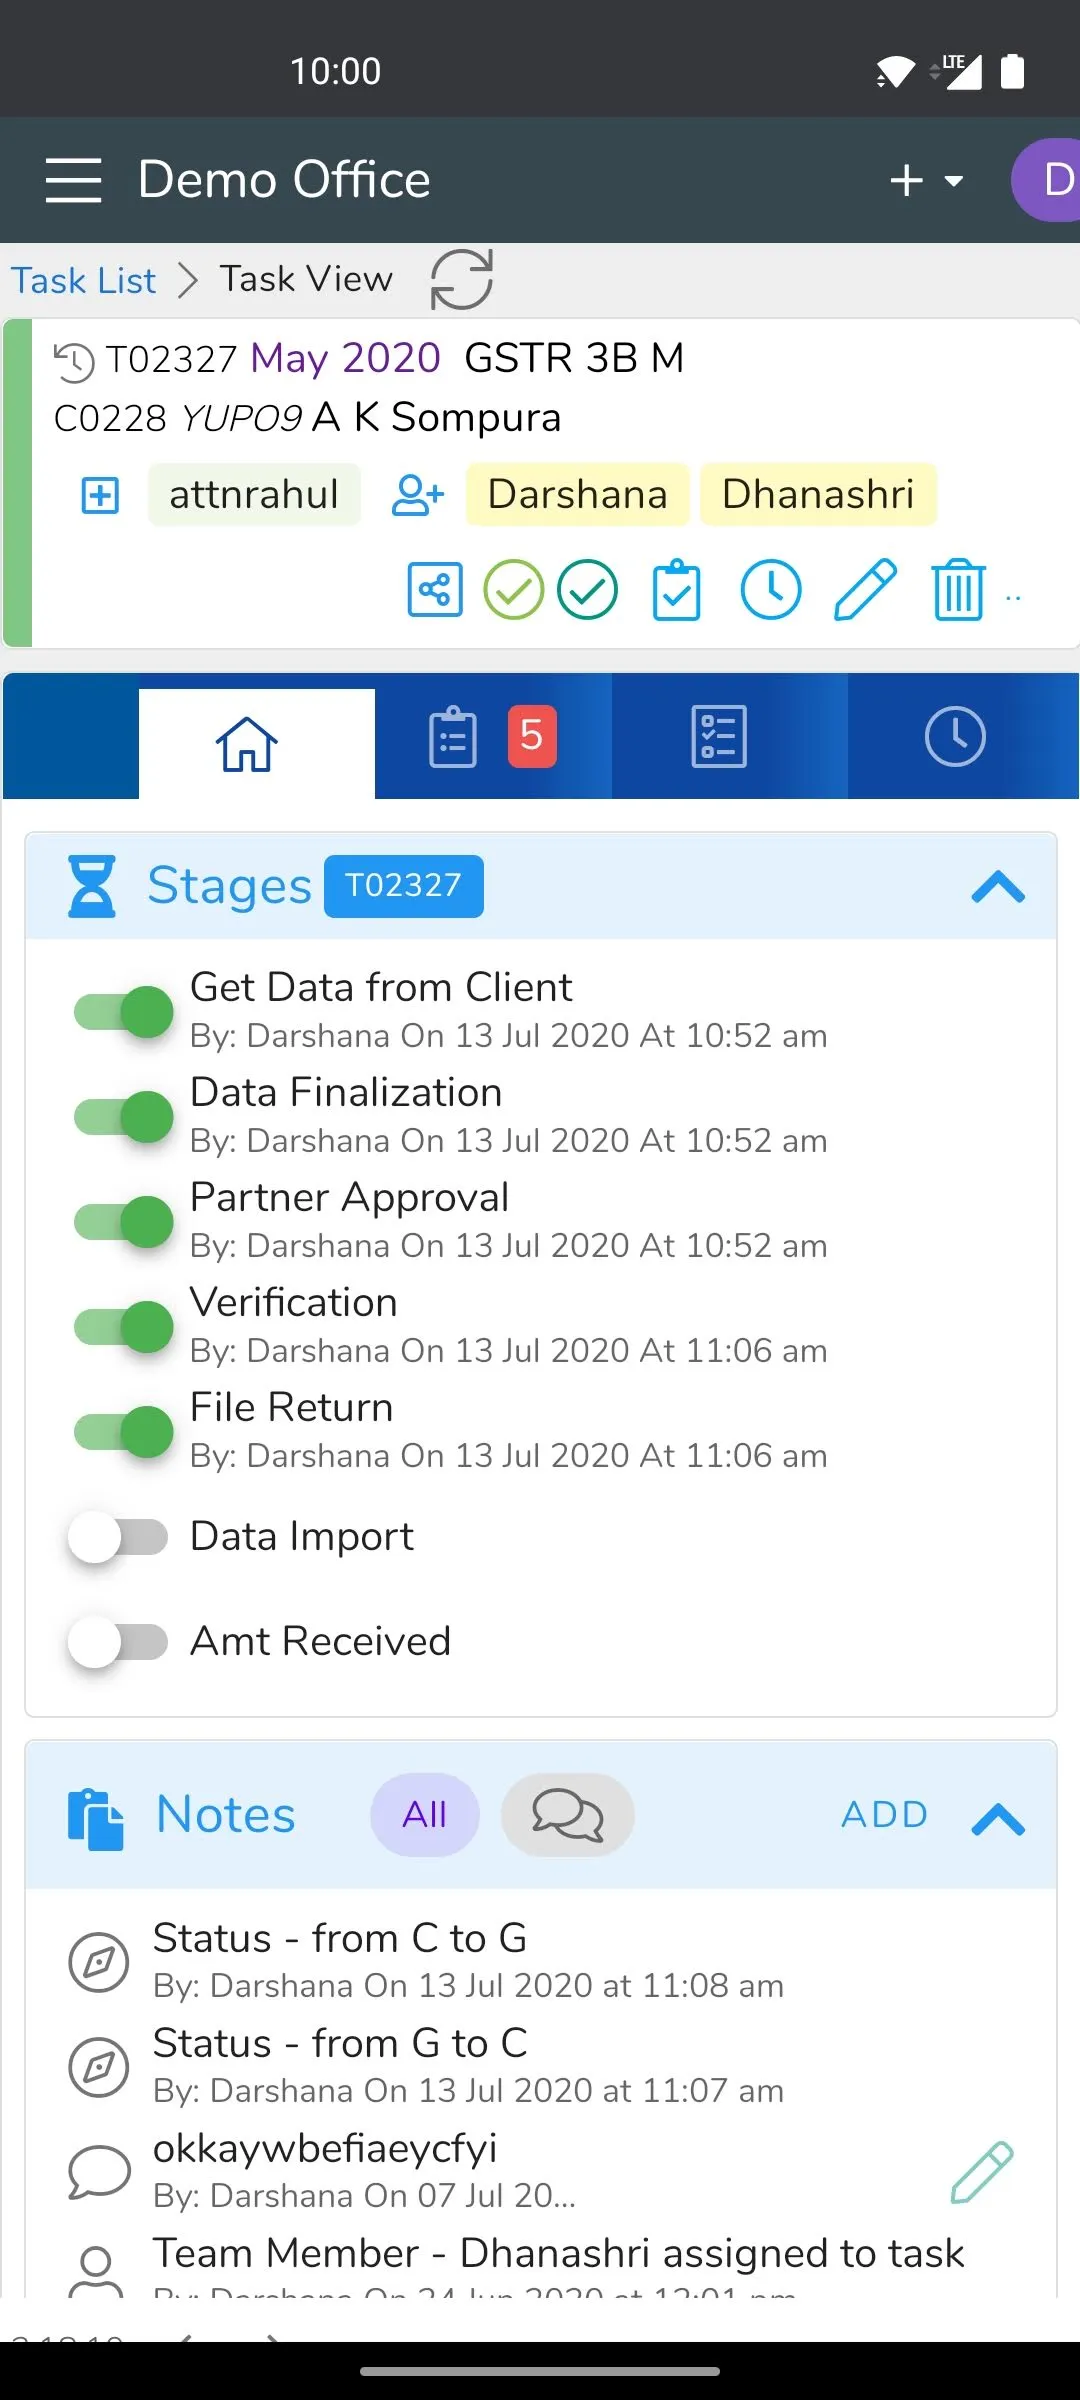
Task: Click compass icon beside Status from G to C
Action: point(98,2066)
